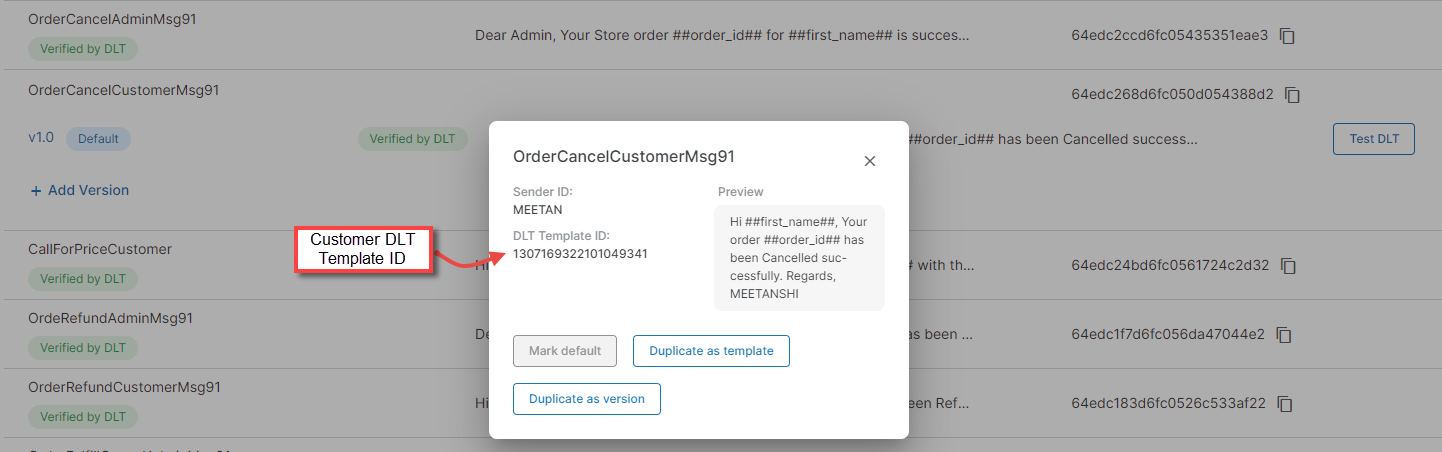Click Duplicate as version button
The image size is (1442, 452).
[587, 398]
